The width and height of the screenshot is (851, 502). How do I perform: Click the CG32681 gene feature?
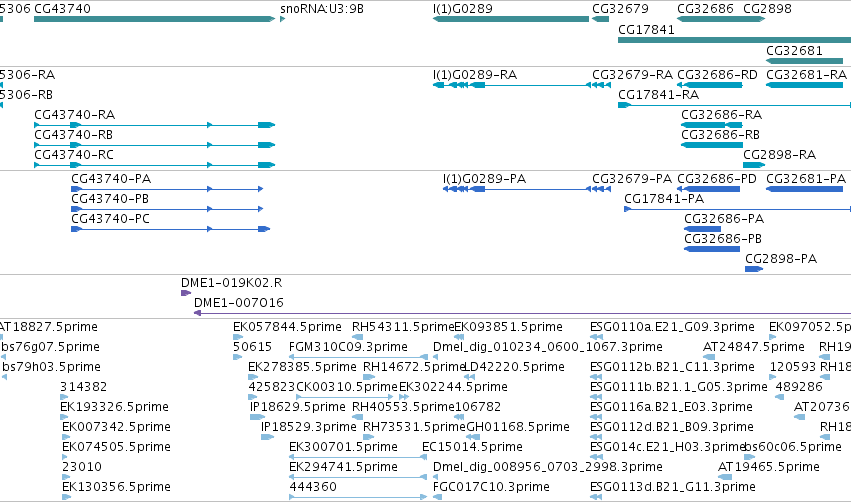click(x=804, y=61)
